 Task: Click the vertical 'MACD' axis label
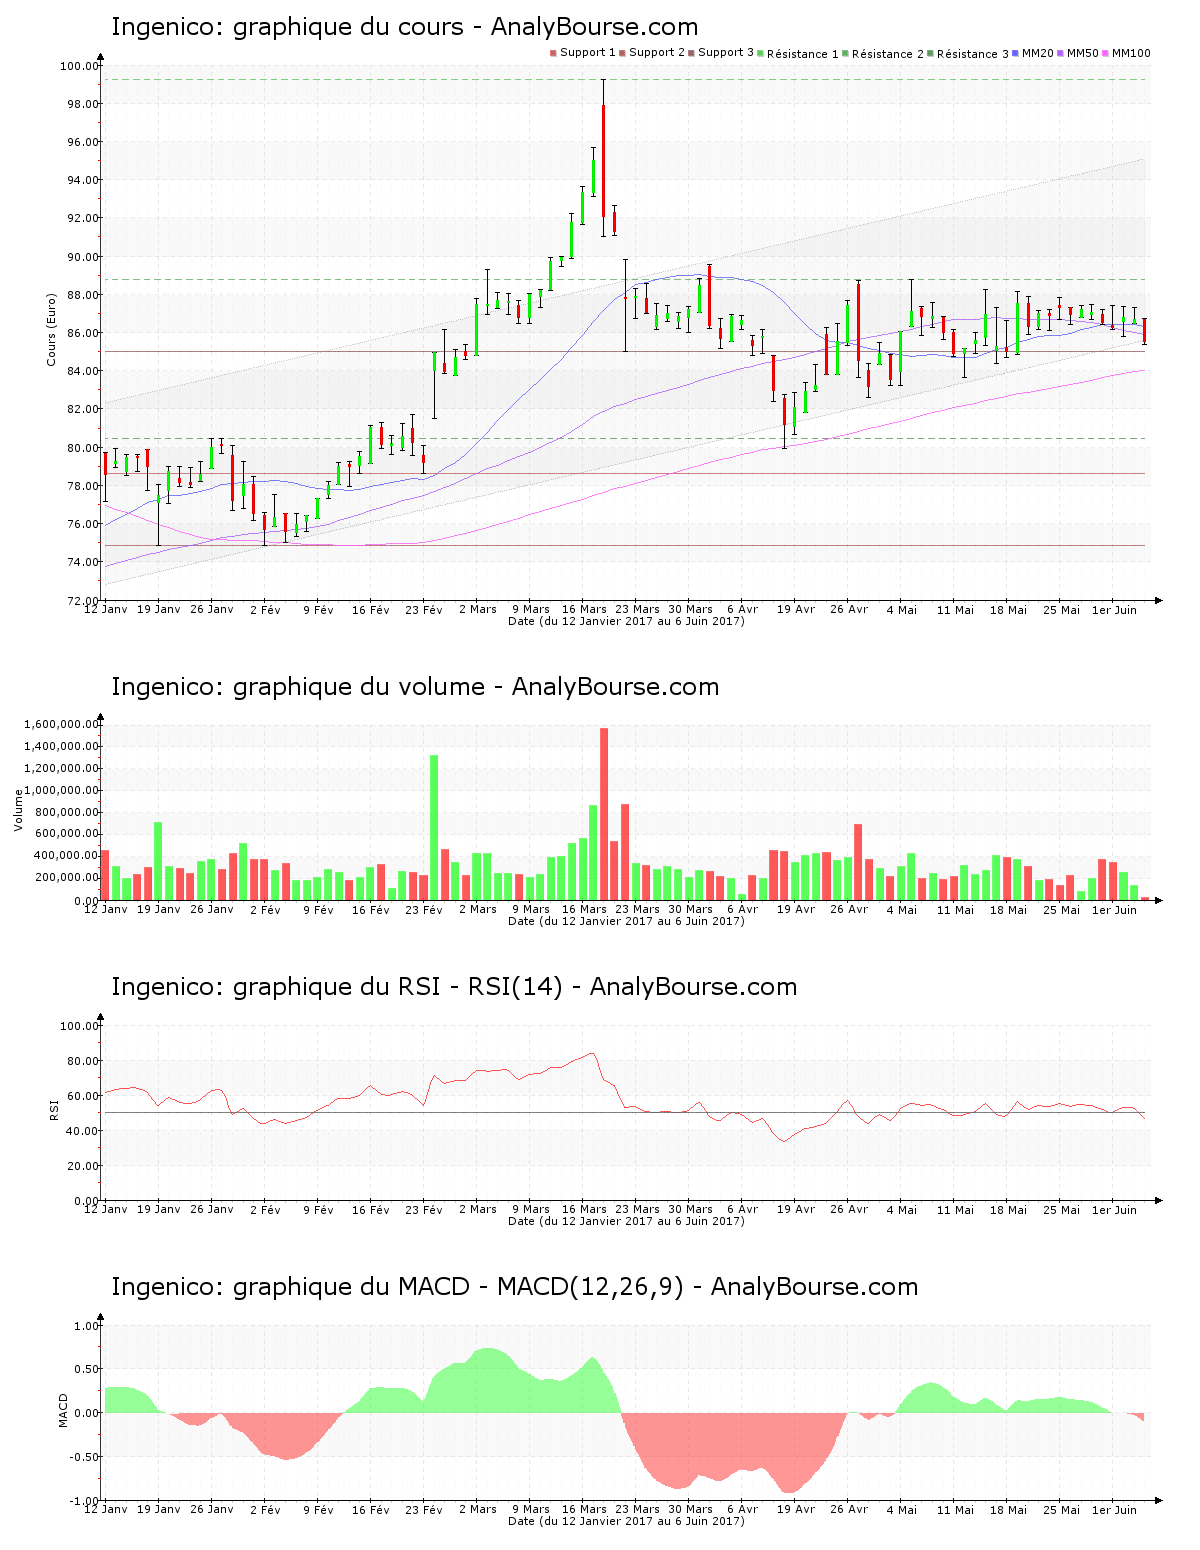click(64, 1410)
